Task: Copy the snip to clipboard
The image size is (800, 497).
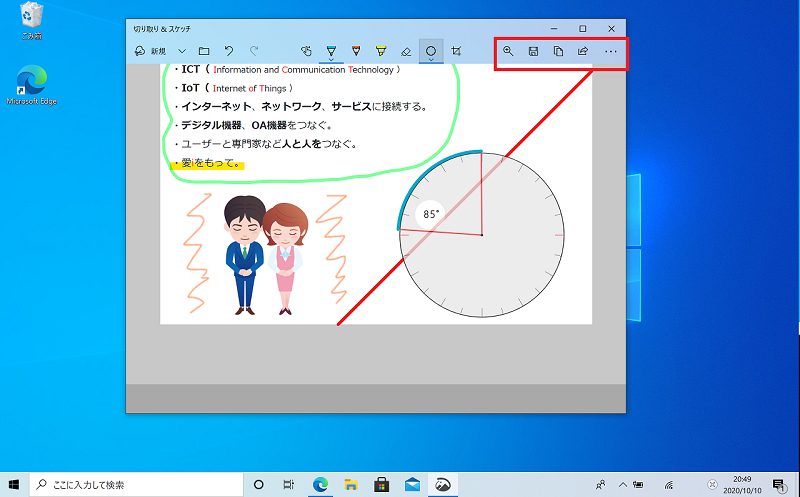Action: pyautogui.click(x=558, y=51)
